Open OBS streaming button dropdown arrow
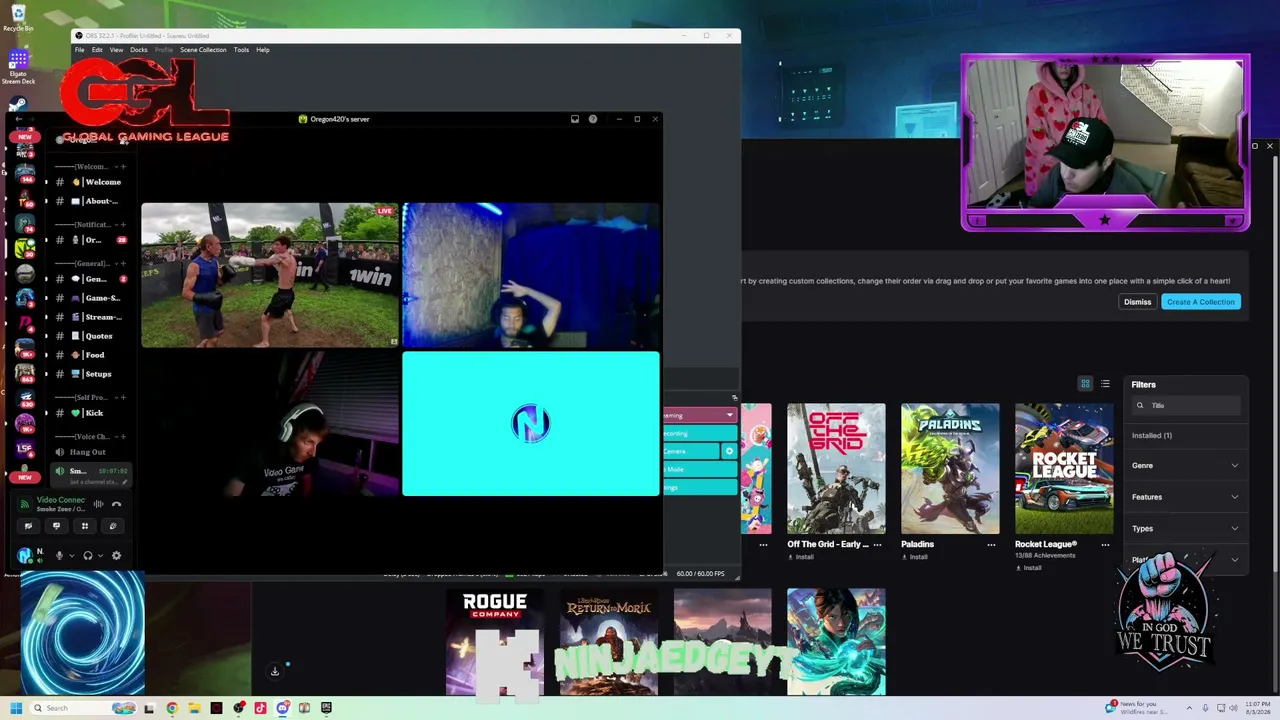The height and width of the screenshot is (720, 1280). pyautogui.click(x=729, y=415)
